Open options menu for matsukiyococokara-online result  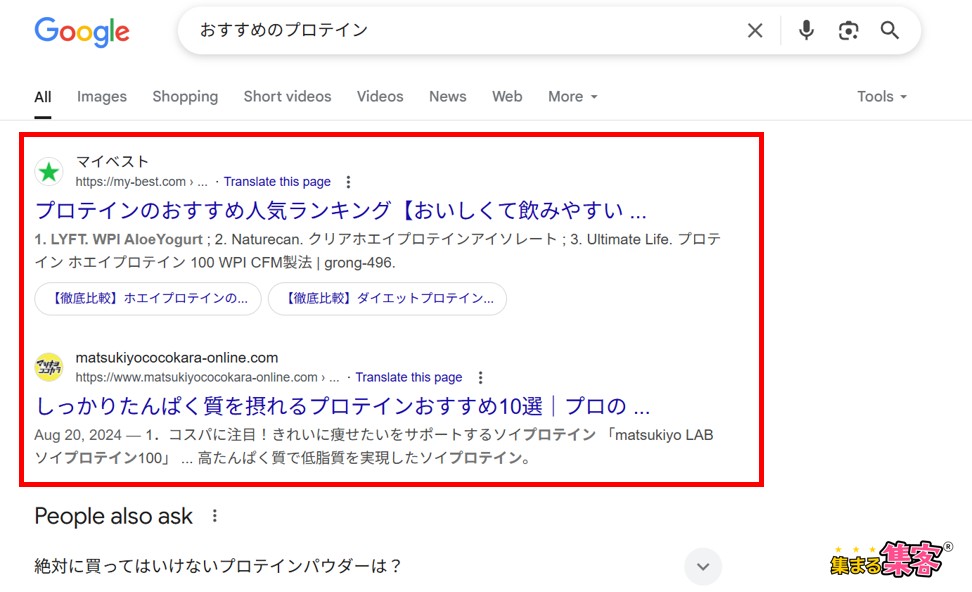pyautogui.click(x=480, y=377)
